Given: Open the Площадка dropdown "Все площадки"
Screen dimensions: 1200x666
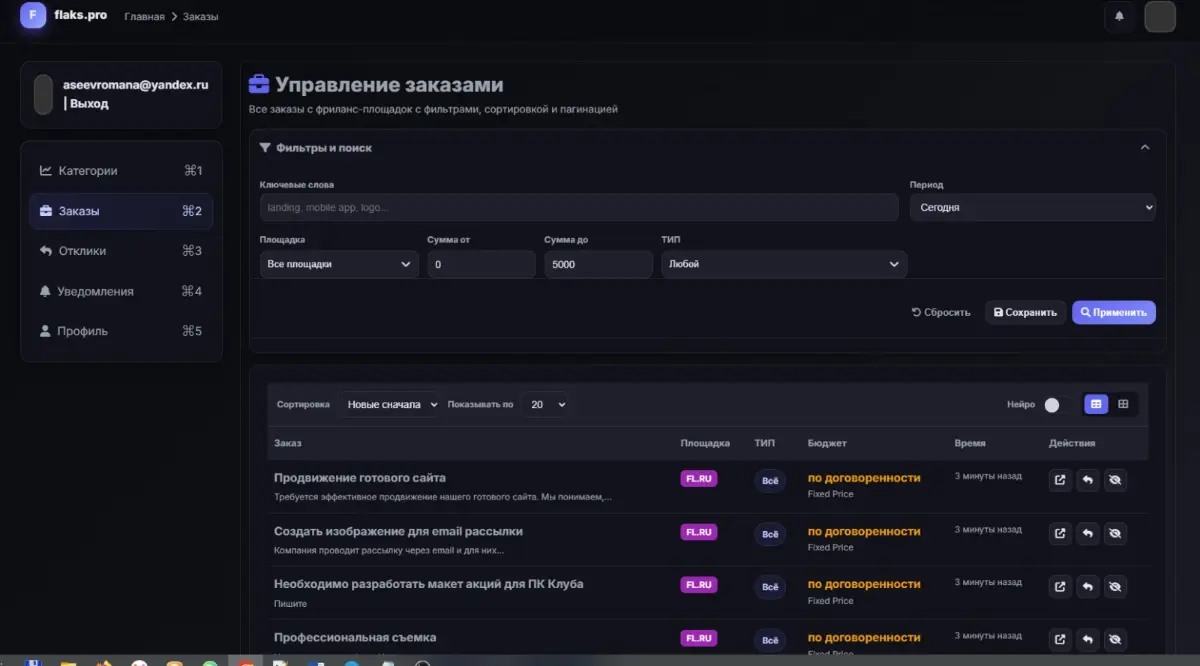Looking at the screenshot, I should (x=339, y=264).
